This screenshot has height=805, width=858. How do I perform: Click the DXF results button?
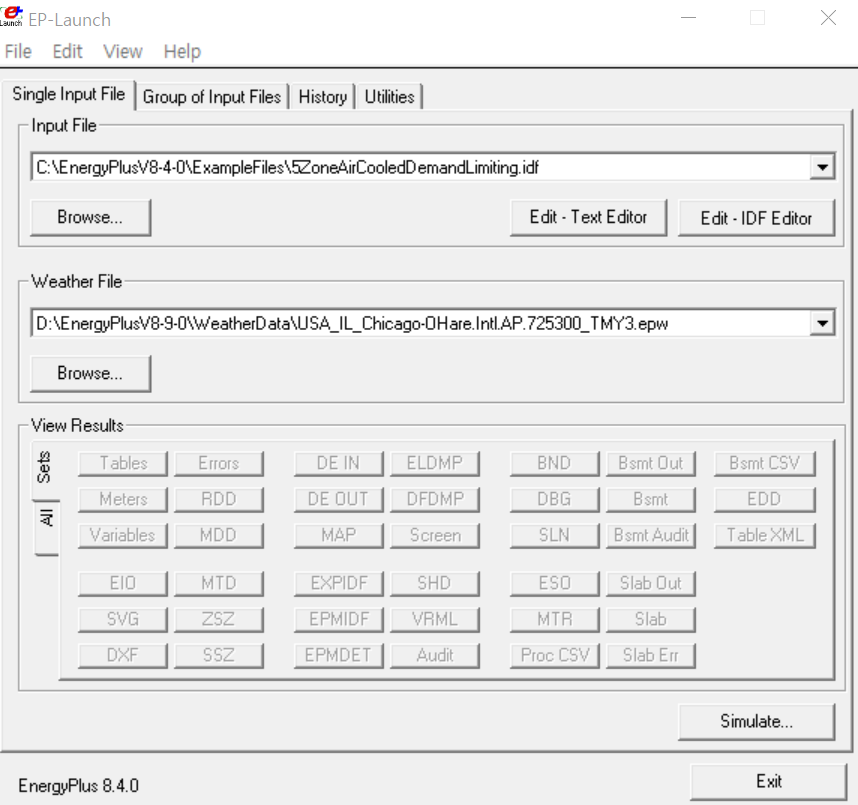click(123, 656)
